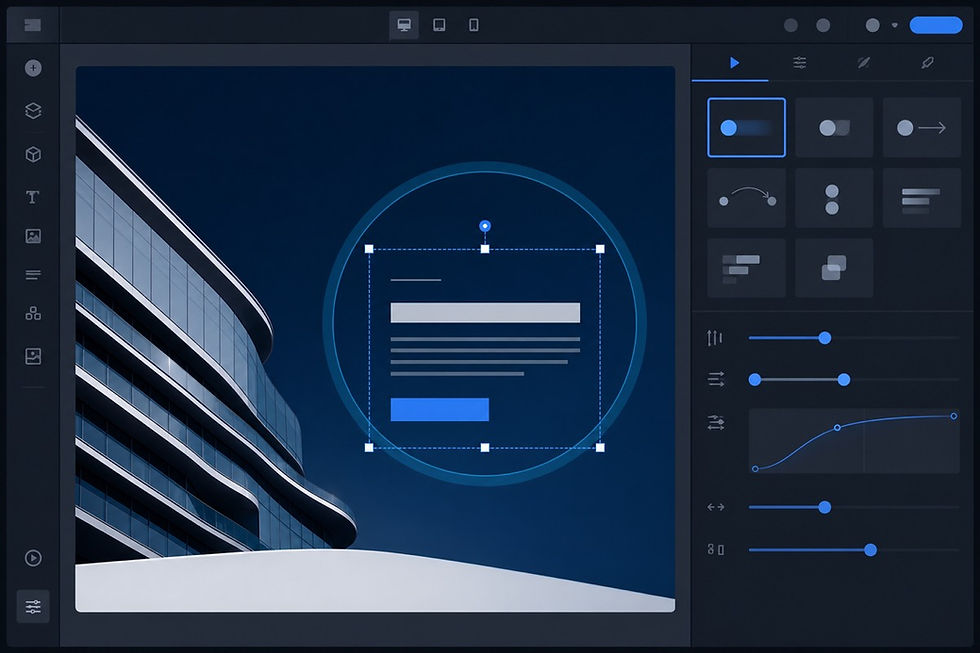Click the bottom-left selection resize handle
This screenshot has width=980, height=653.
pyautogui.click(x=369, y=447)
